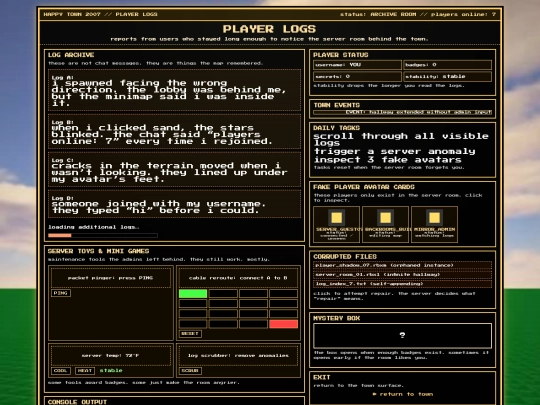This screenshot has width=540, height=405.
Task: Select the green cable node A
Action: coord(193,294)
